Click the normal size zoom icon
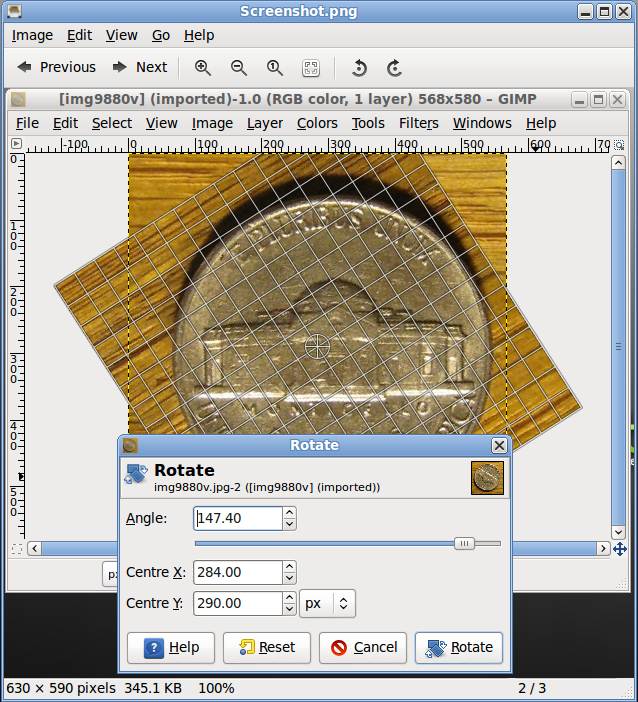The width and height of the screenshot is (638, 702). coord(275,68)
